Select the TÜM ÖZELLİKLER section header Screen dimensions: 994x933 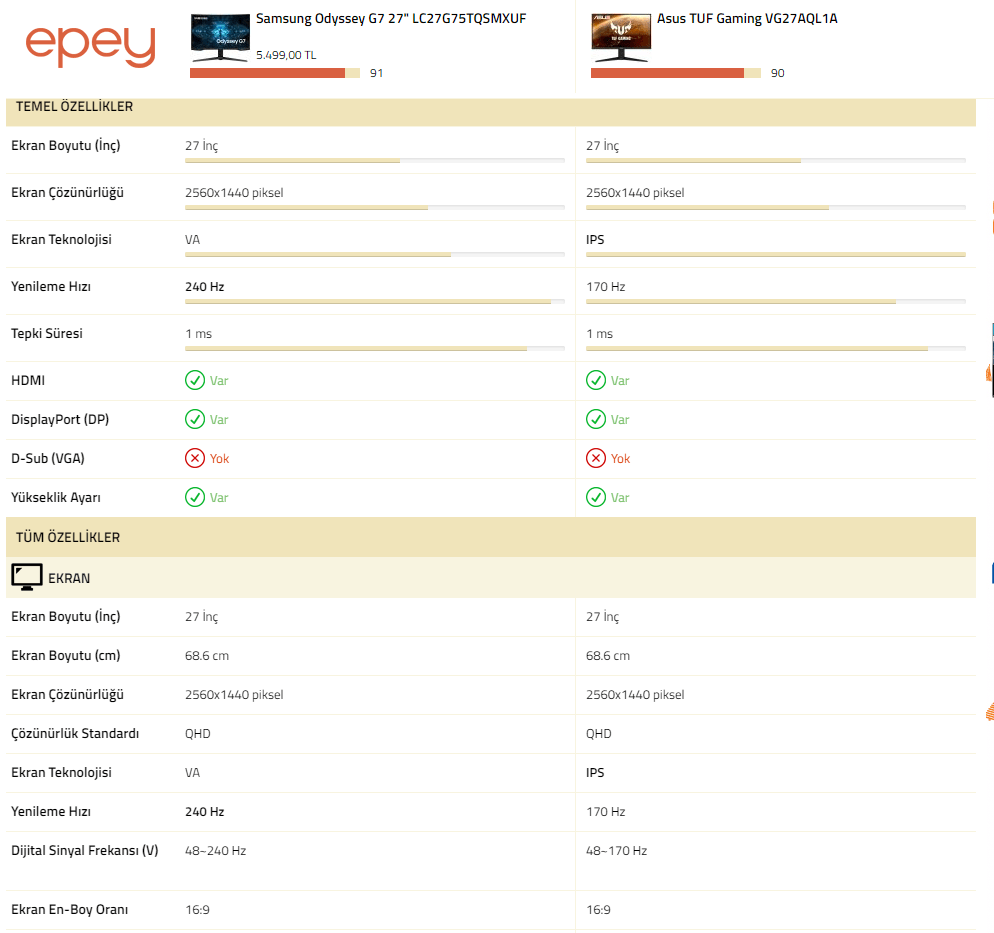[491, 537]
